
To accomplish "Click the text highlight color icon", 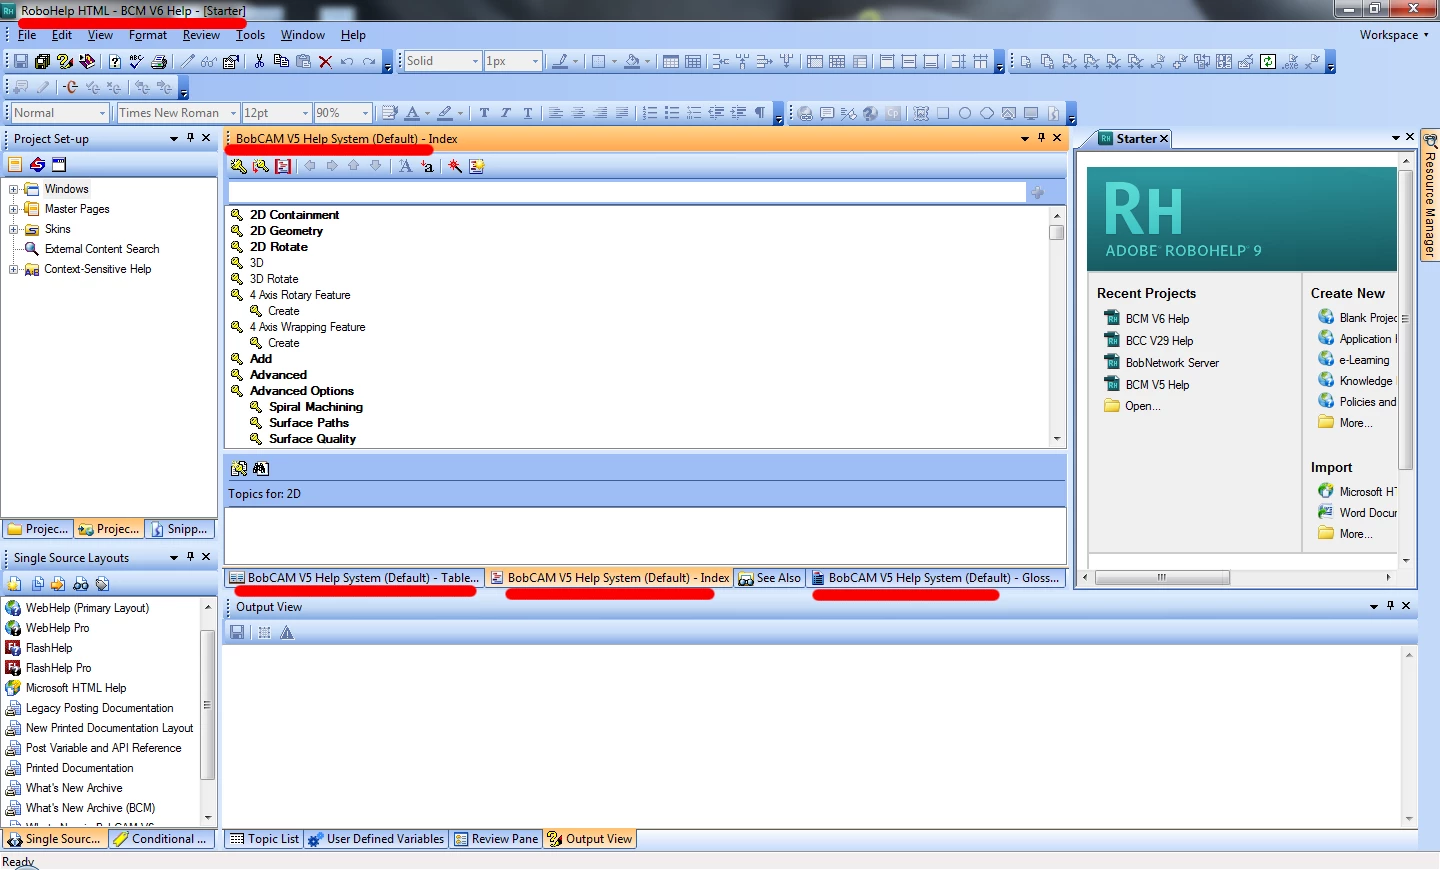I will pos(445,113).
